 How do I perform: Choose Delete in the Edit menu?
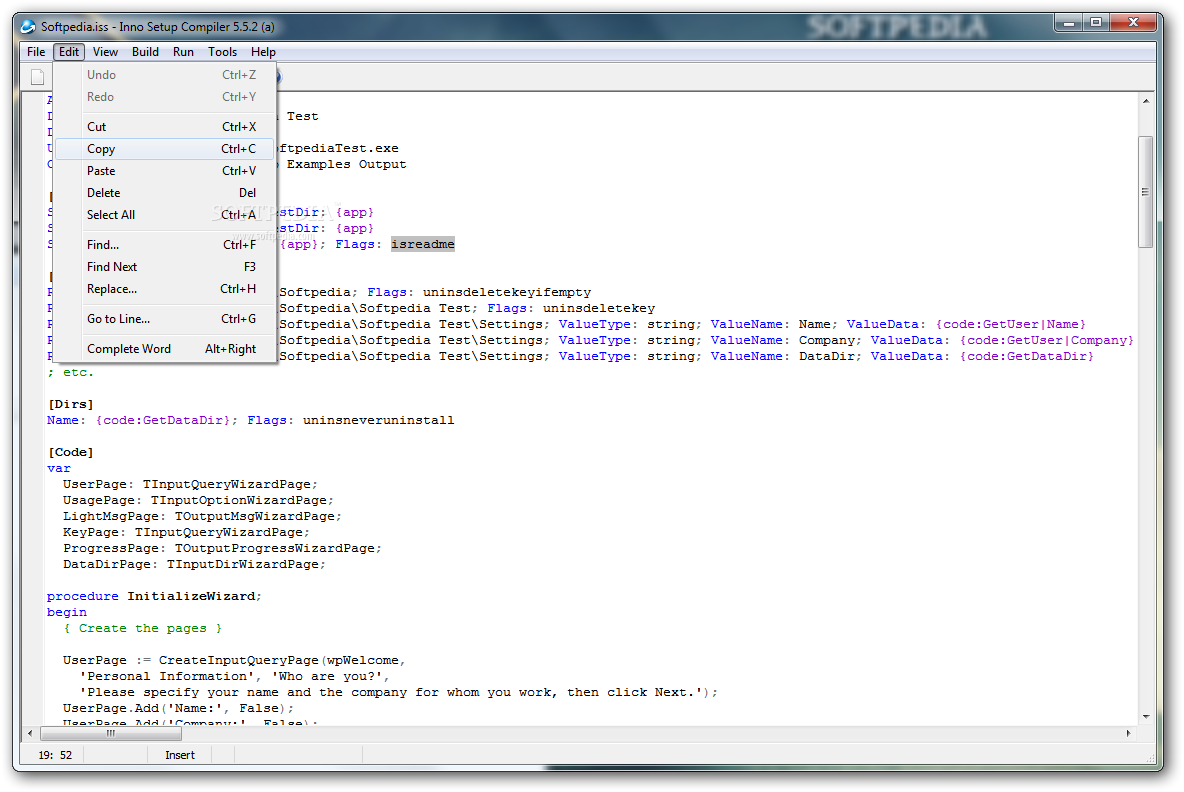pyautogui.click(x=165, y=193)
